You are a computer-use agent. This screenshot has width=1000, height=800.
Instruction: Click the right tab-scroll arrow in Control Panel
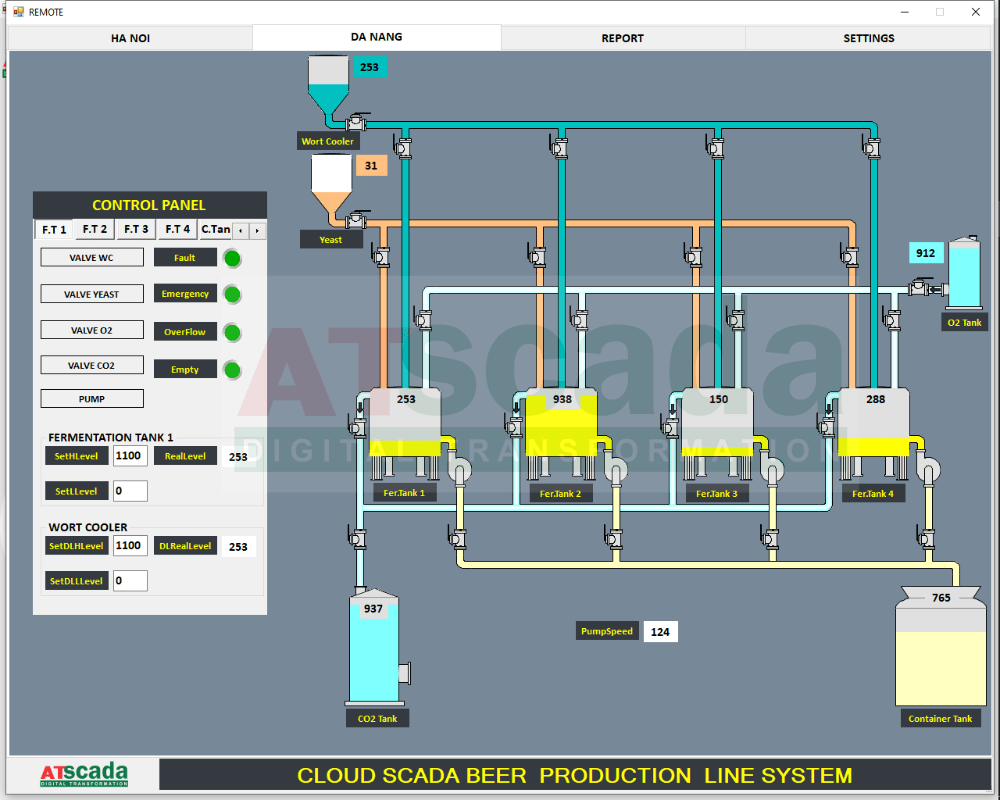257,230
